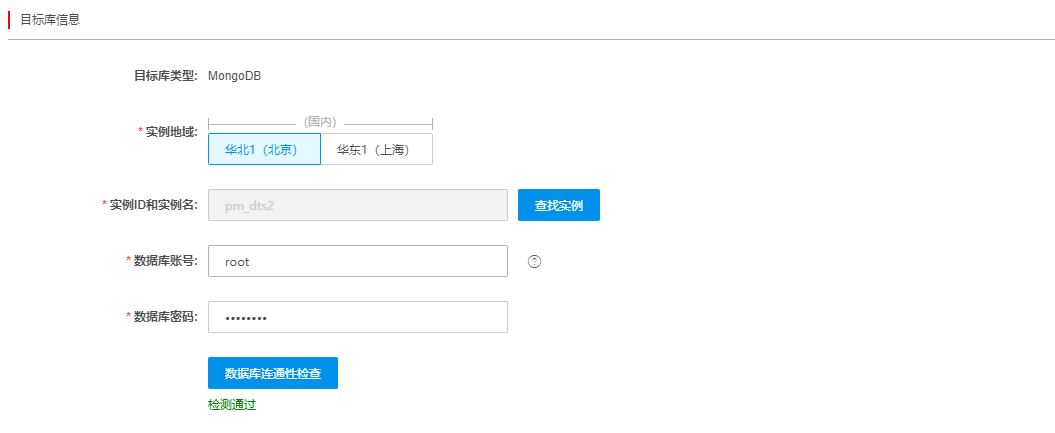Click the red bar beside 目标库信息
The image size is (1055, 433).
tap(9, 19)
